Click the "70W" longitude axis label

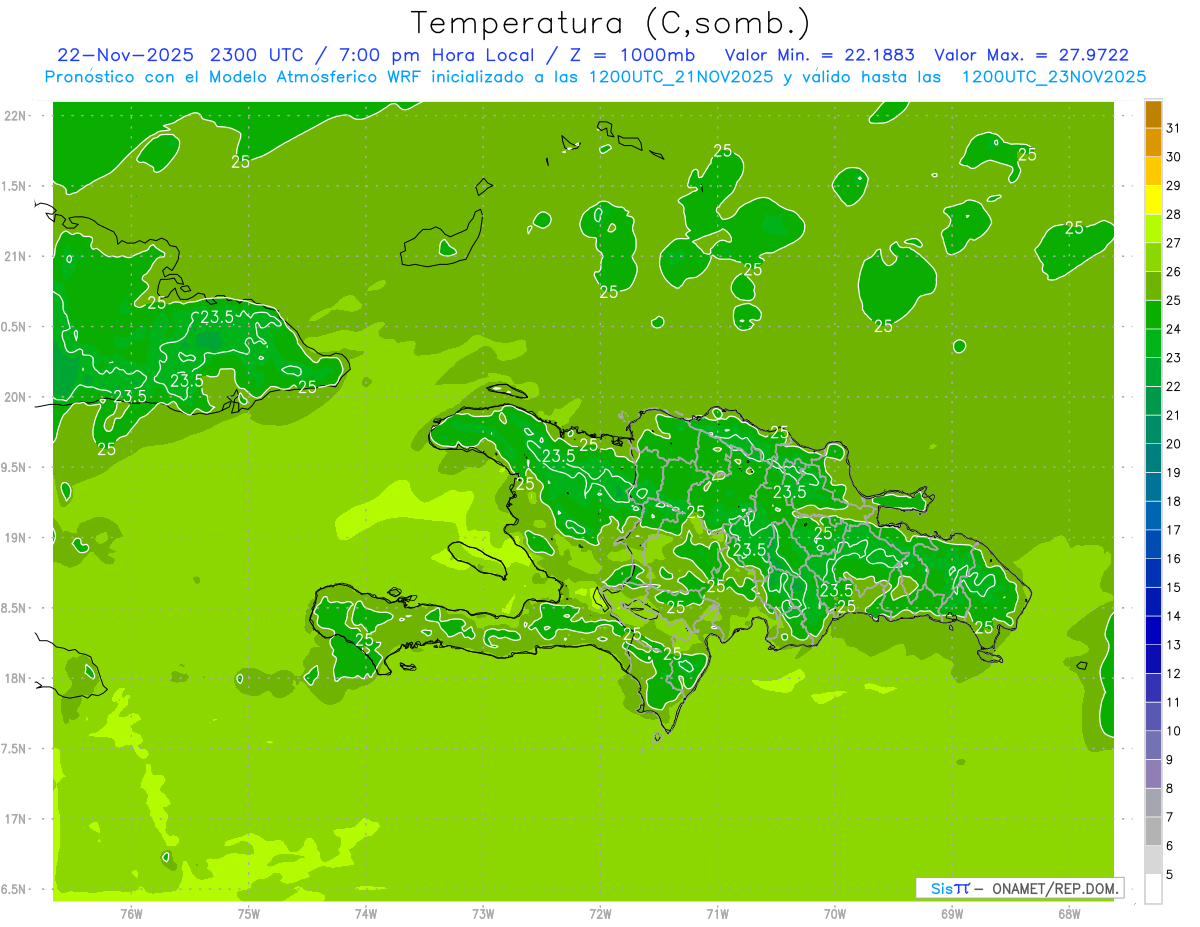[x=835, y=913]
